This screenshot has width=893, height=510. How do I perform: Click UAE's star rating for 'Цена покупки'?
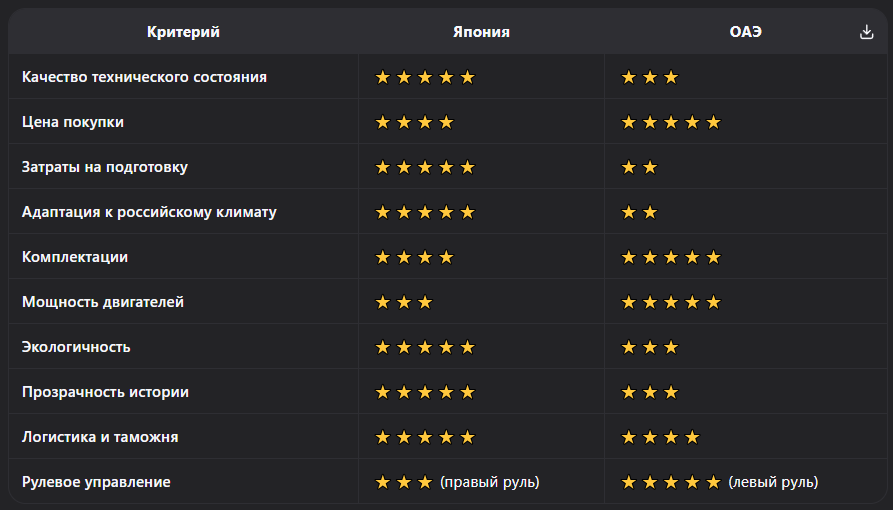click(671, 122)
